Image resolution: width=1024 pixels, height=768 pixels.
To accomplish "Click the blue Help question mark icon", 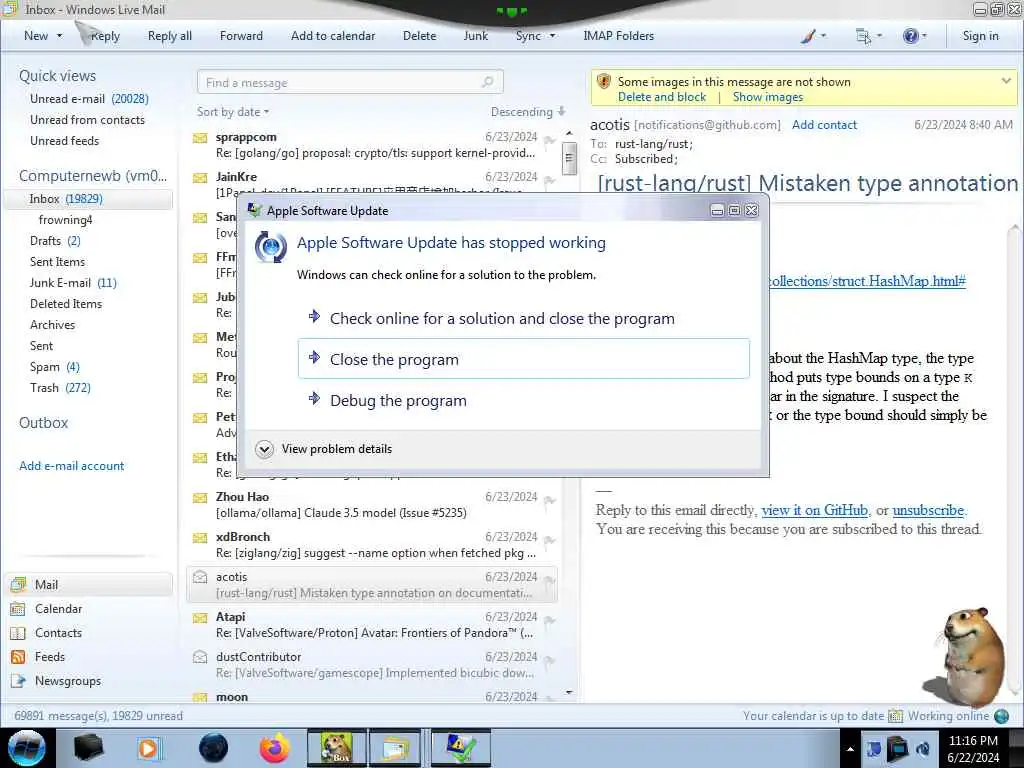I will point(910,36).
